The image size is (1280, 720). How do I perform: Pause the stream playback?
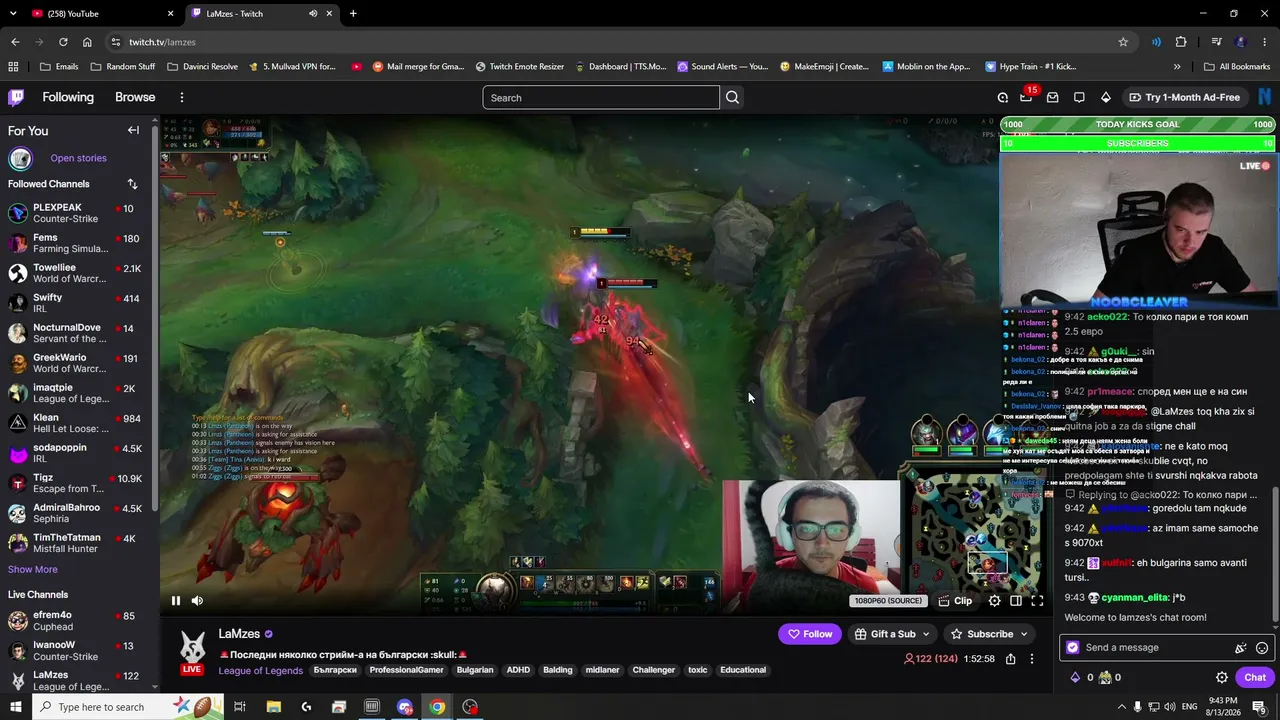click(x=176, y=601)
